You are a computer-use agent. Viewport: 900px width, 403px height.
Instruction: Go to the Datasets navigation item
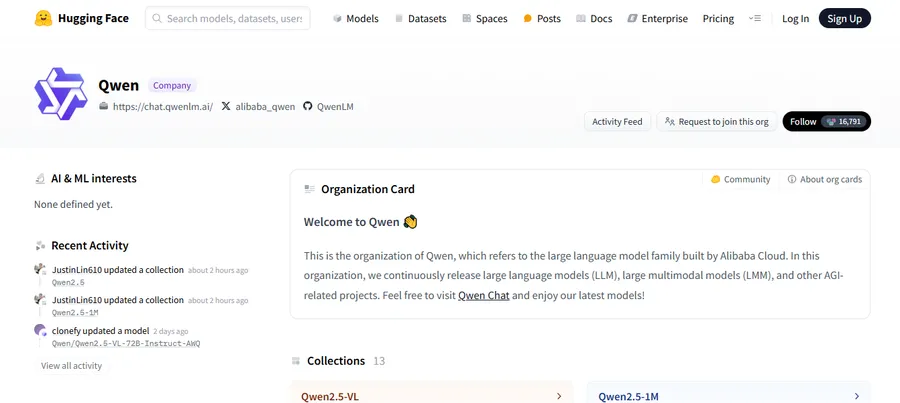tap(420, 19)
